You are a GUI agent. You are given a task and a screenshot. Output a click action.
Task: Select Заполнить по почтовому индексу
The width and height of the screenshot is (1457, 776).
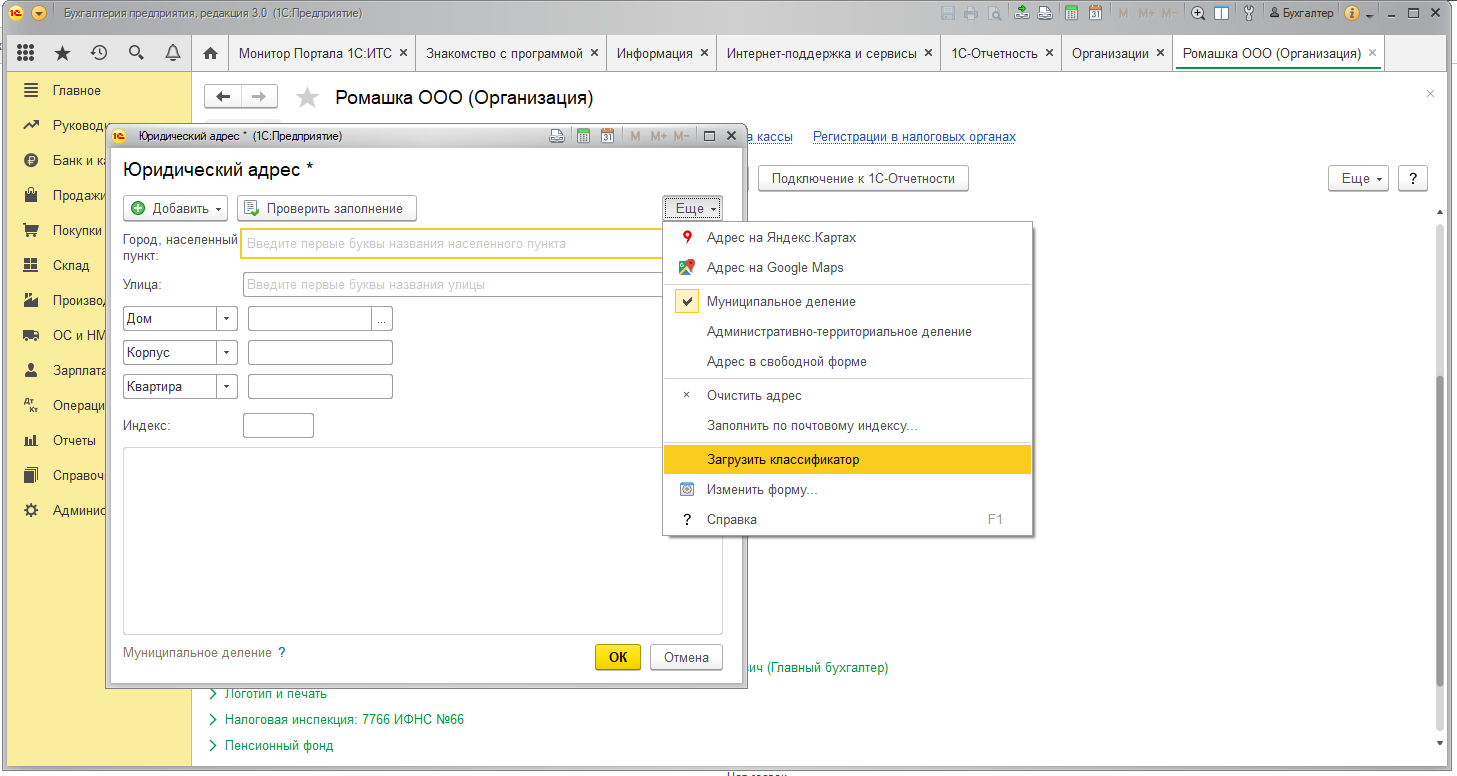(848, 425)
